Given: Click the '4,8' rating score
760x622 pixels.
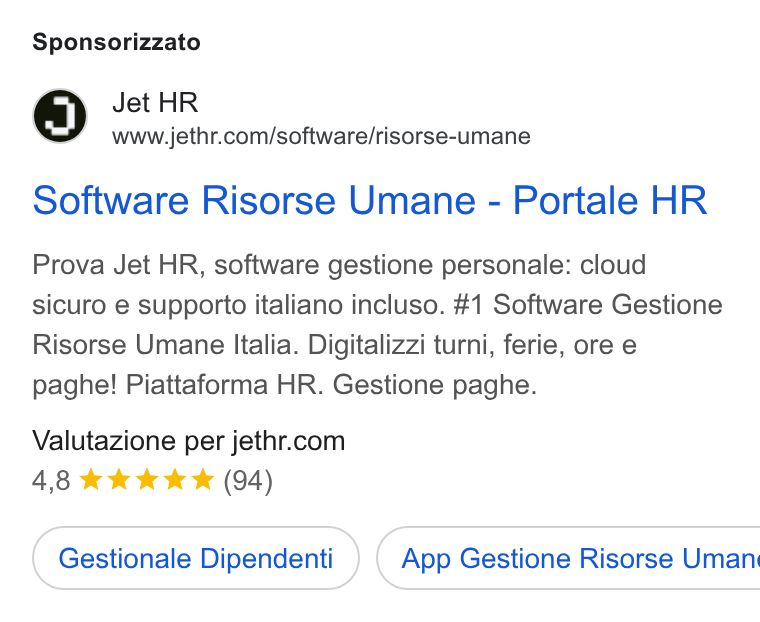Looking at the screenshot, I should pyautogui.click(x=51, y=481).
